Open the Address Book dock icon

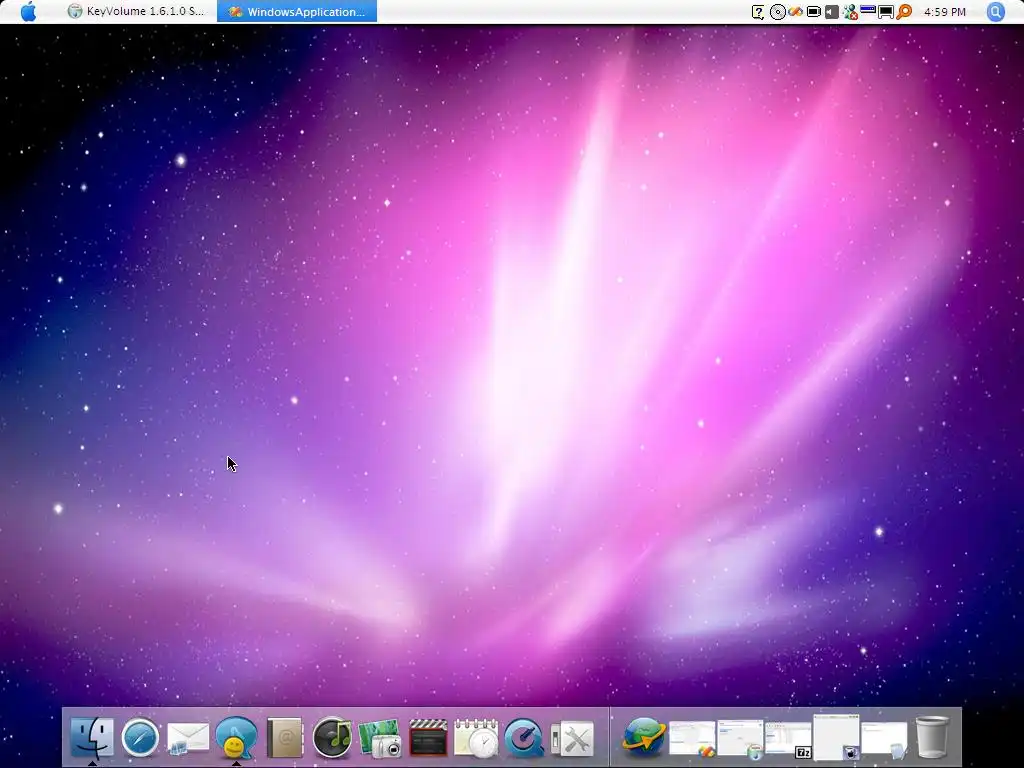point(285,738)
